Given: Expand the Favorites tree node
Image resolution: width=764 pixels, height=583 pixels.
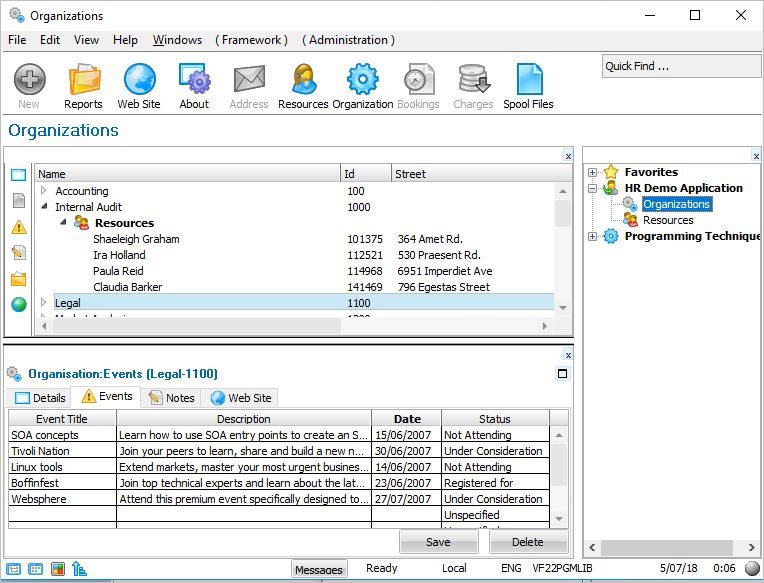Looking at the screenshot, I should pyautogui.click(x=593, y=172).
